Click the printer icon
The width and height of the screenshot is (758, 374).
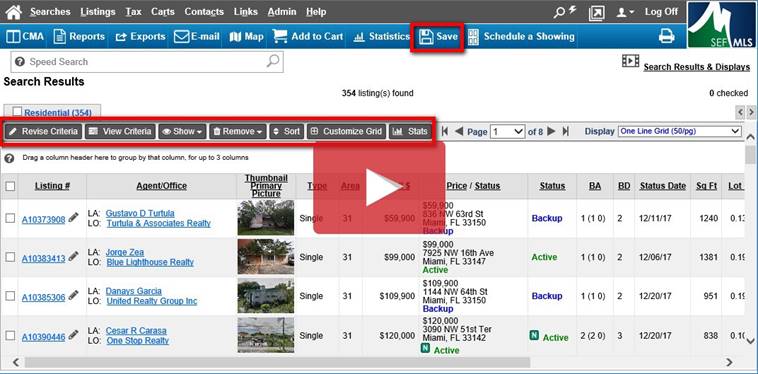(666, 36)
